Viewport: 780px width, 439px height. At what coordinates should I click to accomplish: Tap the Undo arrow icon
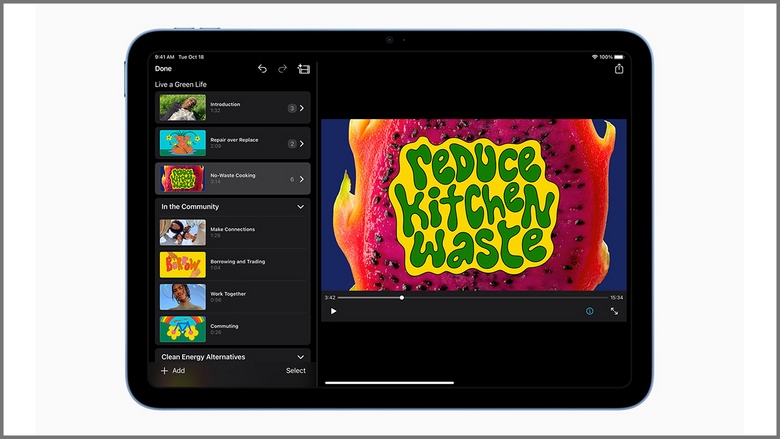262,69
